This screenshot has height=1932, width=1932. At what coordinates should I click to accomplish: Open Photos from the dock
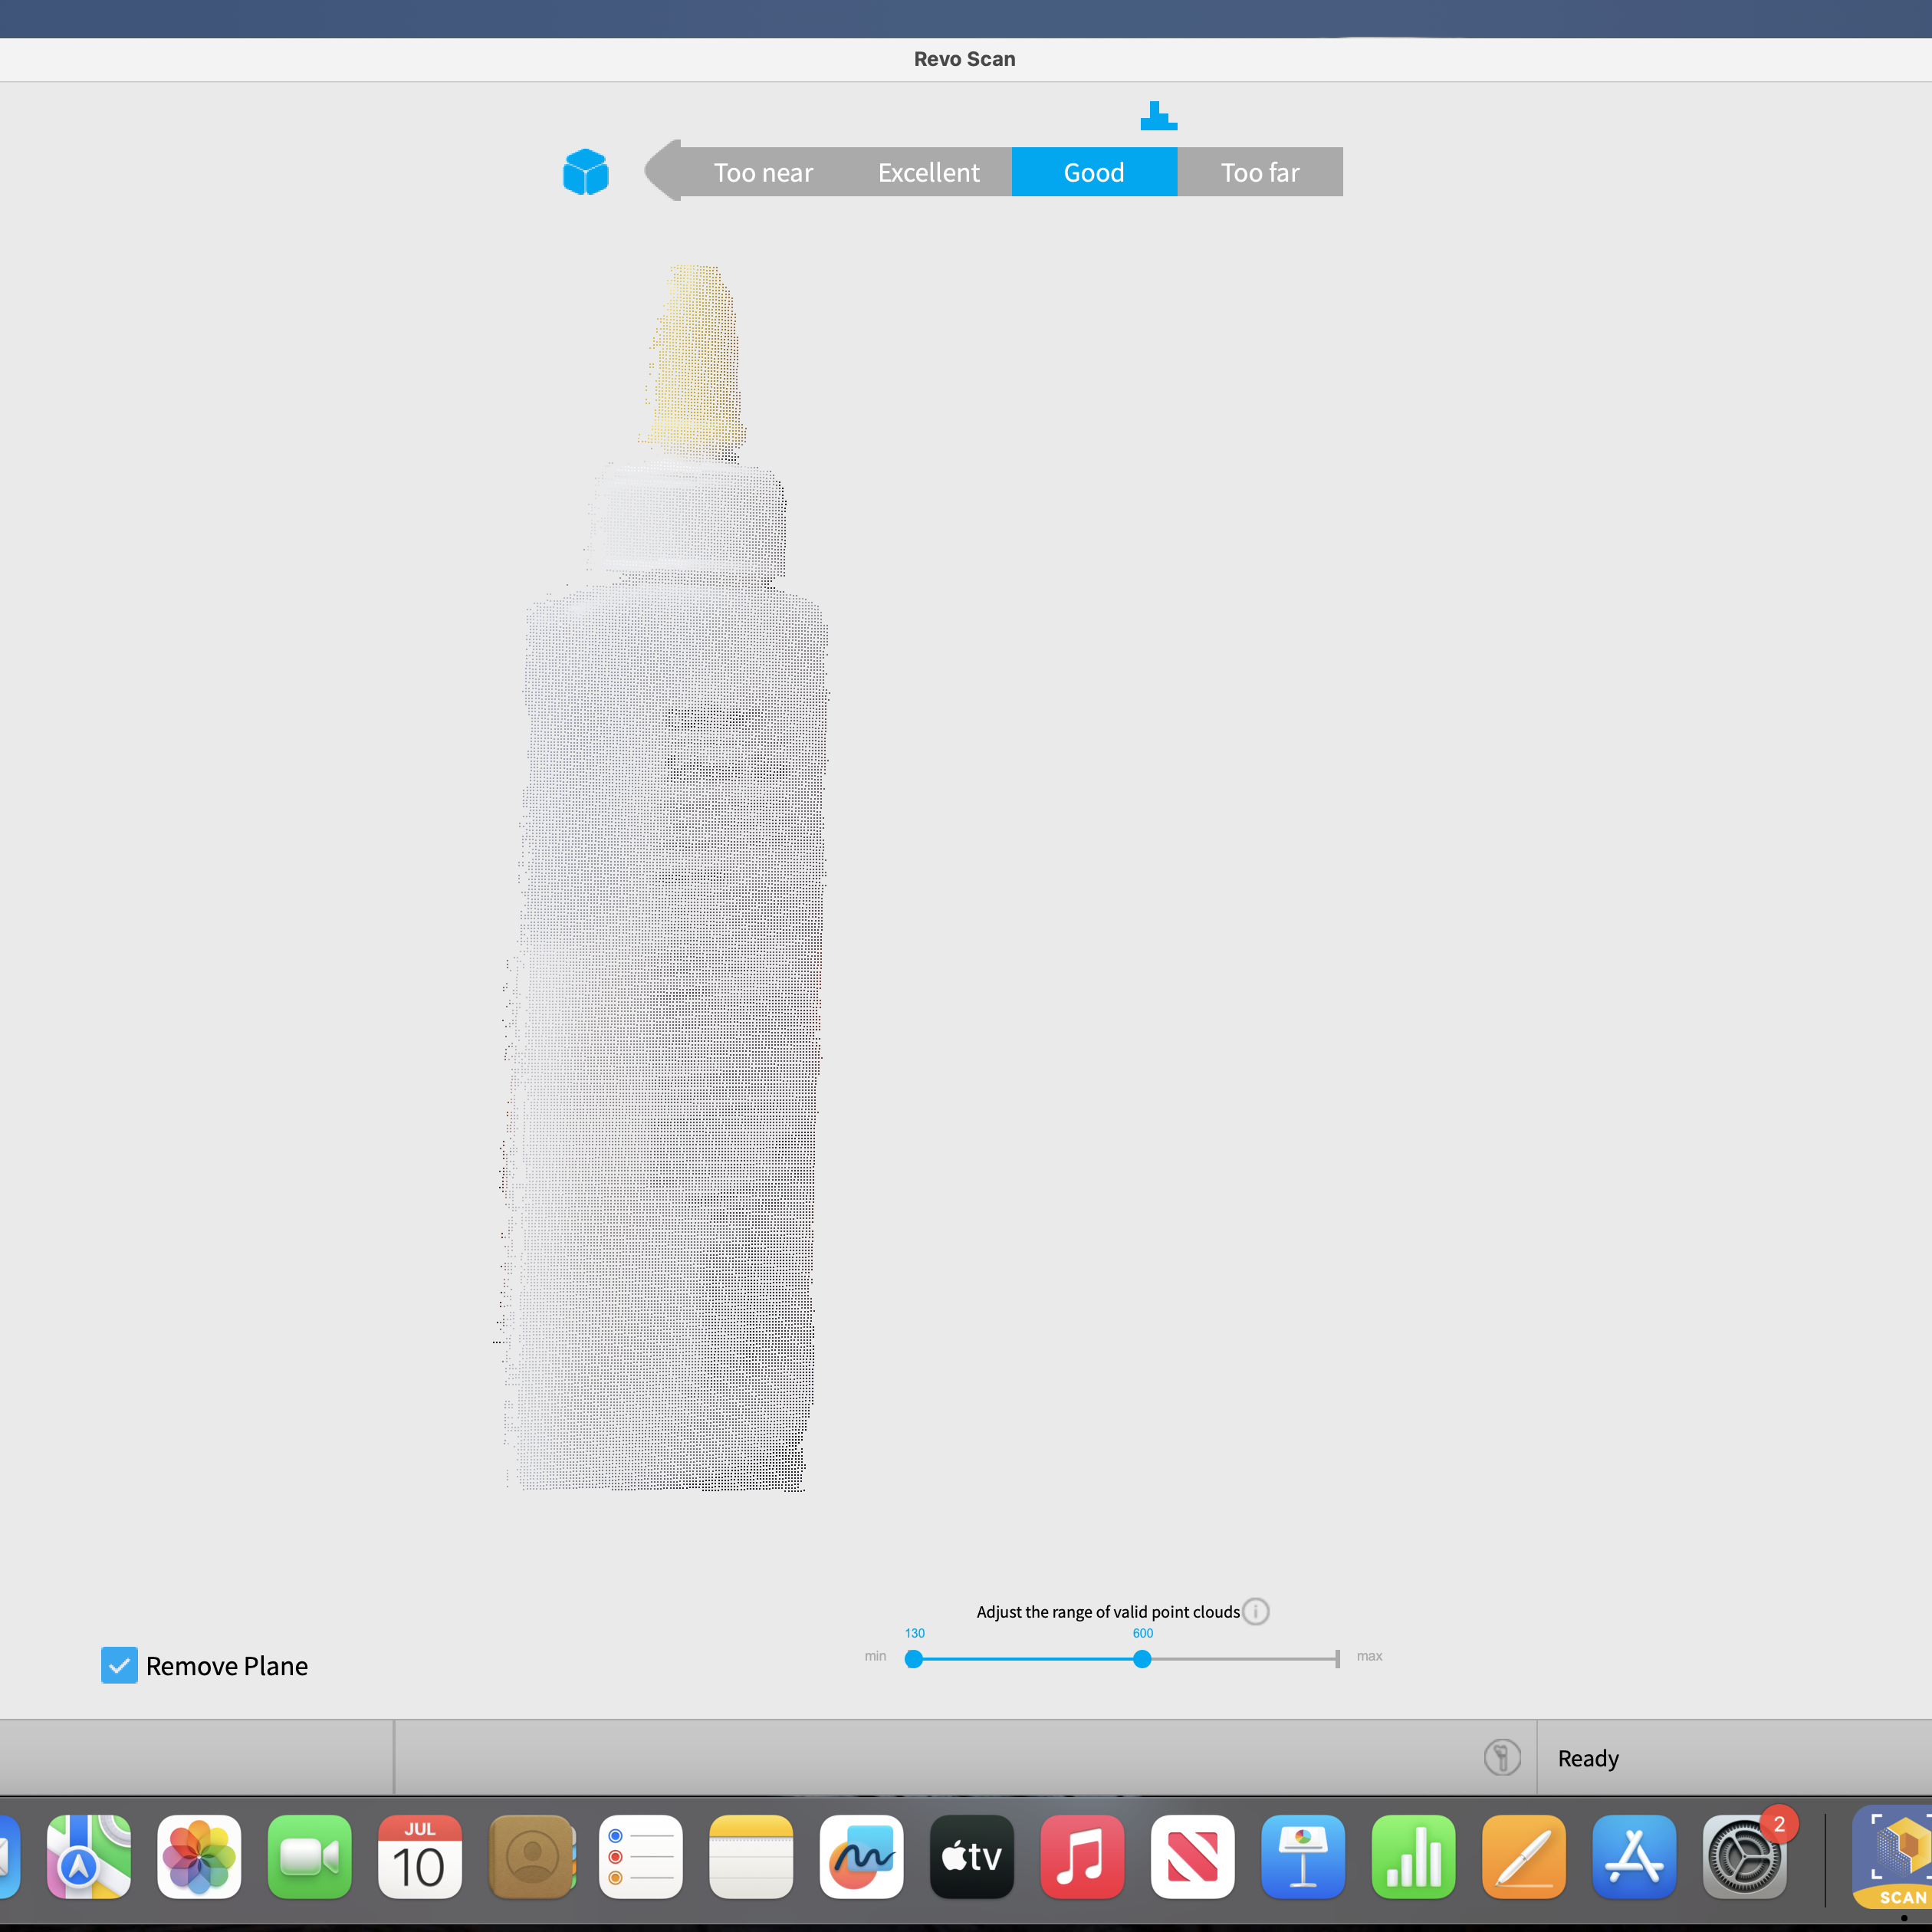click(x=199, y=1856)
